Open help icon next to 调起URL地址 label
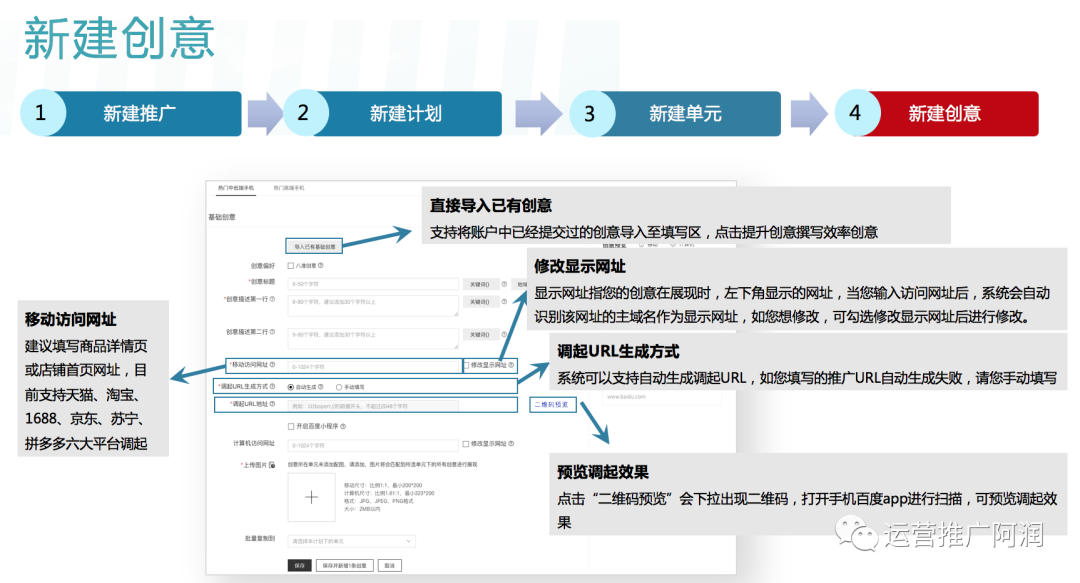This screenshot has height=583, width=1080. click(x=273, y=404)
